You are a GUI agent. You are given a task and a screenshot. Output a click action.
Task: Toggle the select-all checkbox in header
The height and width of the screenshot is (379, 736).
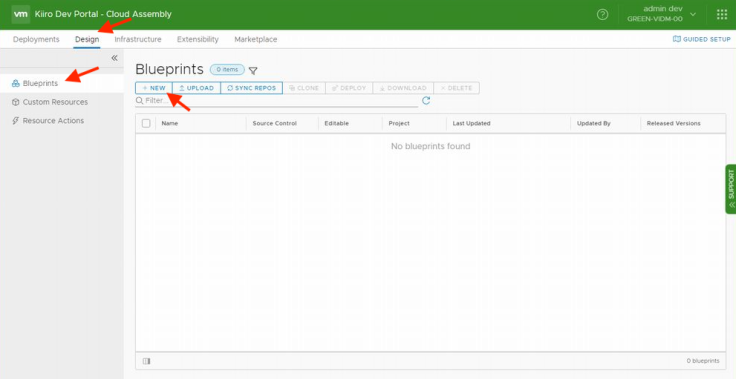146,123
